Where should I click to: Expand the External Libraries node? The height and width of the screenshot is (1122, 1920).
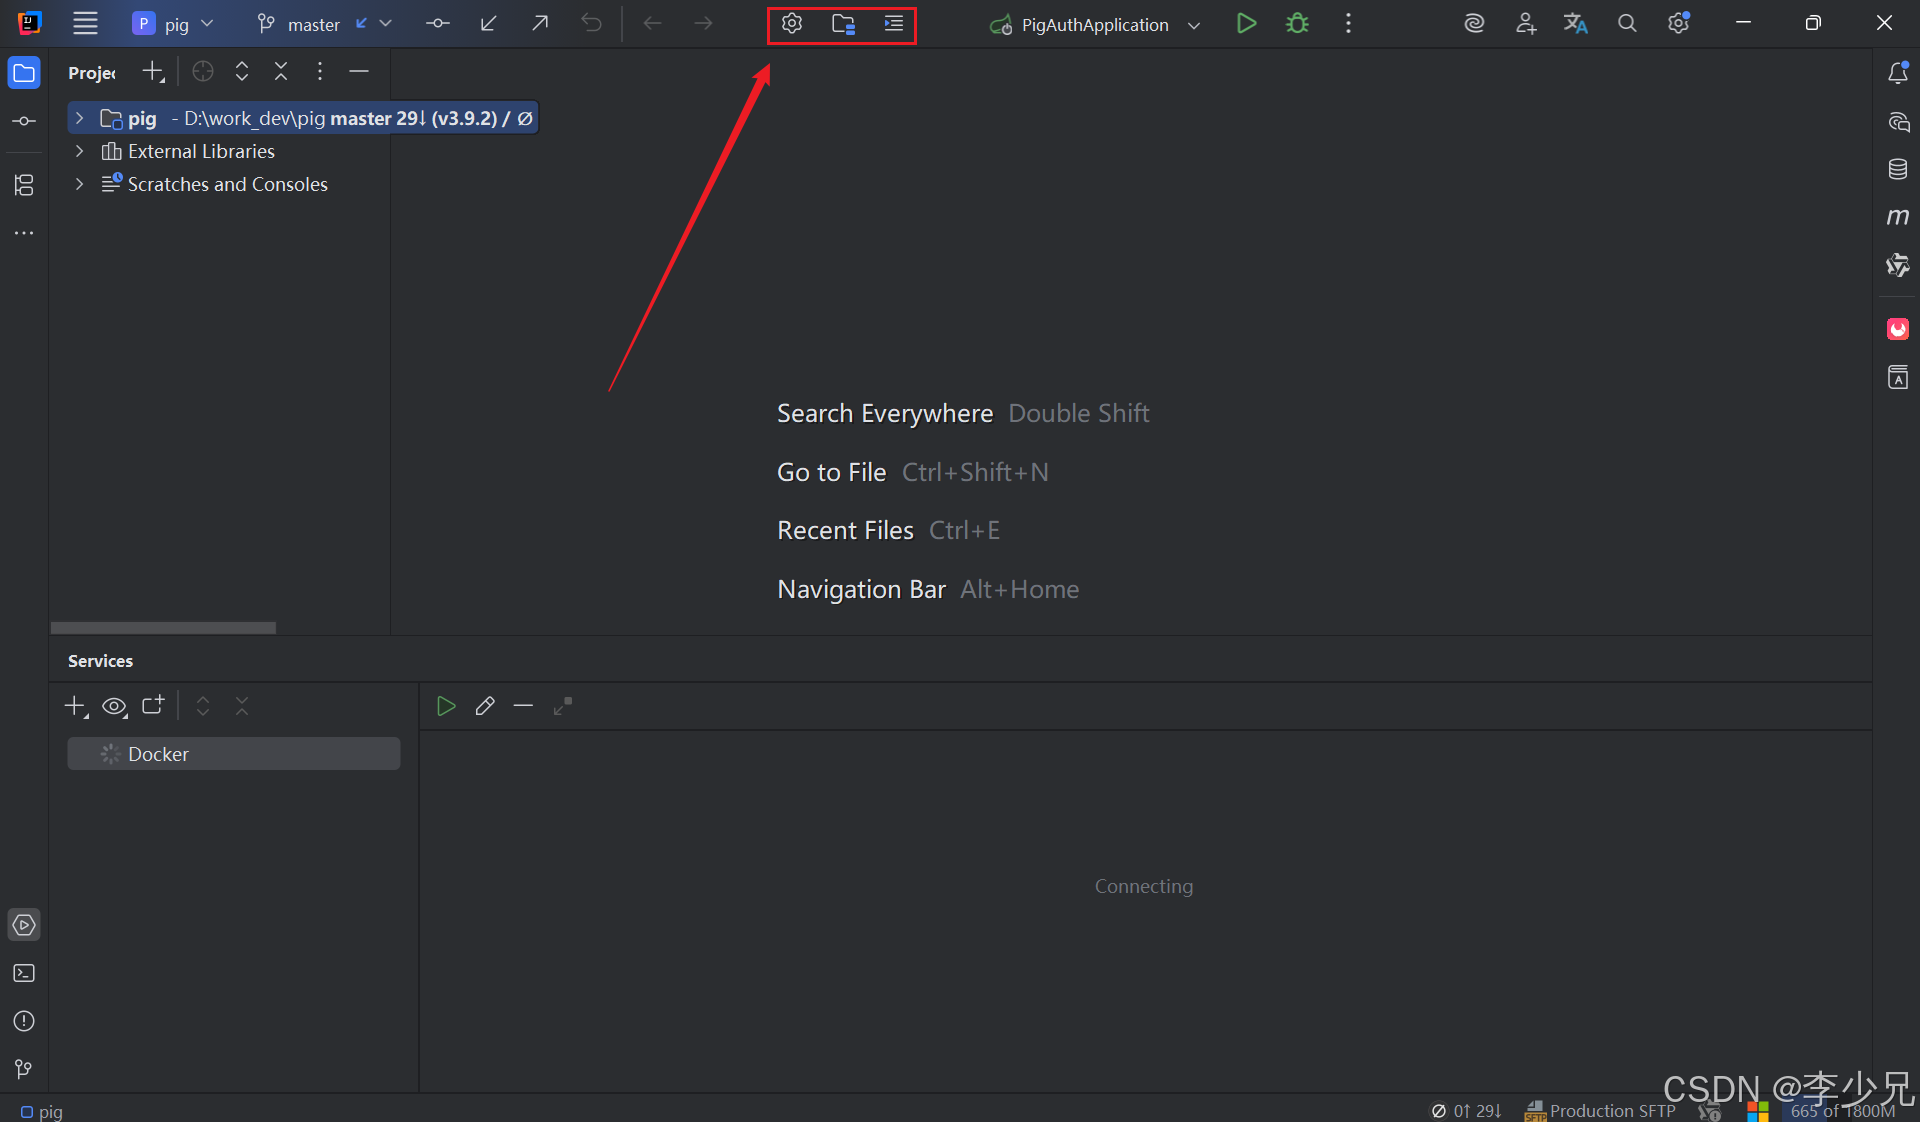[79, 151]
